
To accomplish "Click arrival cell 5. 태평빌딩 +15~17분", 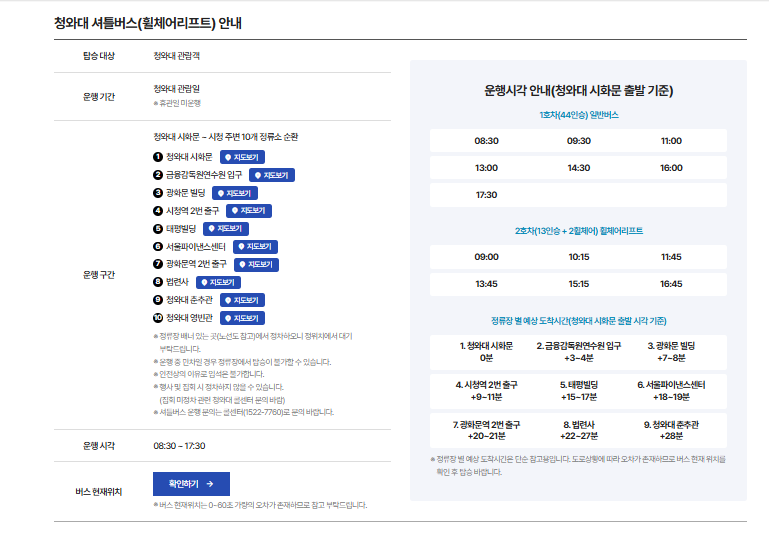I will pos(579,391).
